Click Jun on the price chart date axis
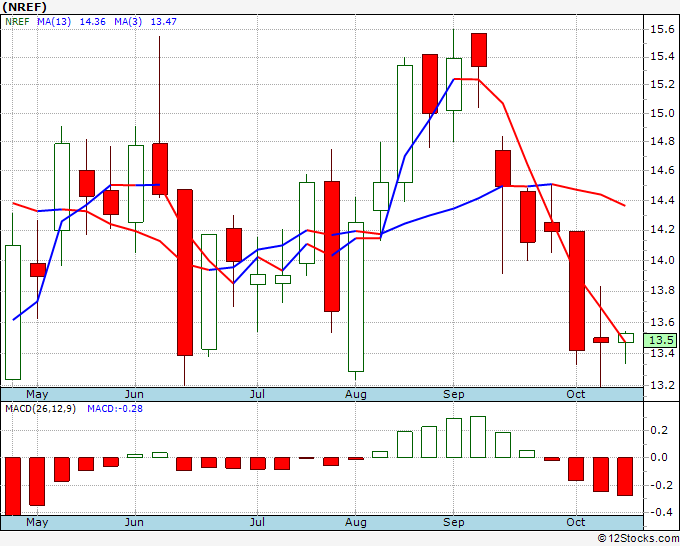Screen dimensions: 680x546 [x=134, y=394]
